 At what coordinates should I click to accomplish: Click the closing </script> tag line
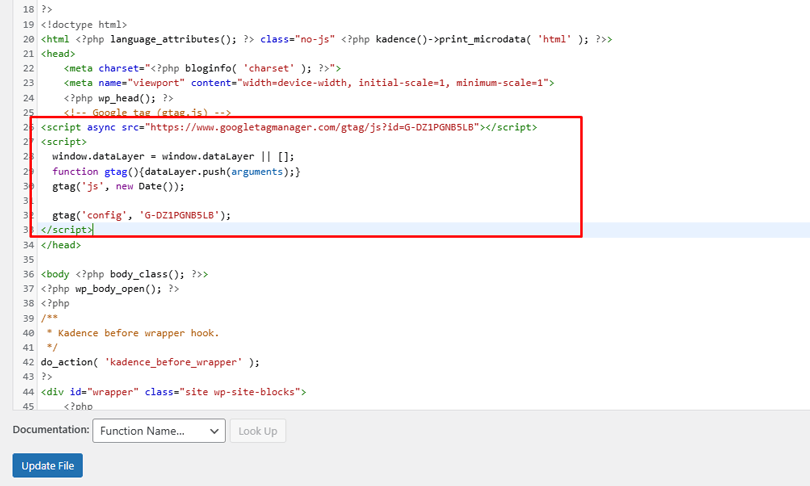pyautogui.click(x=67, y=230)
